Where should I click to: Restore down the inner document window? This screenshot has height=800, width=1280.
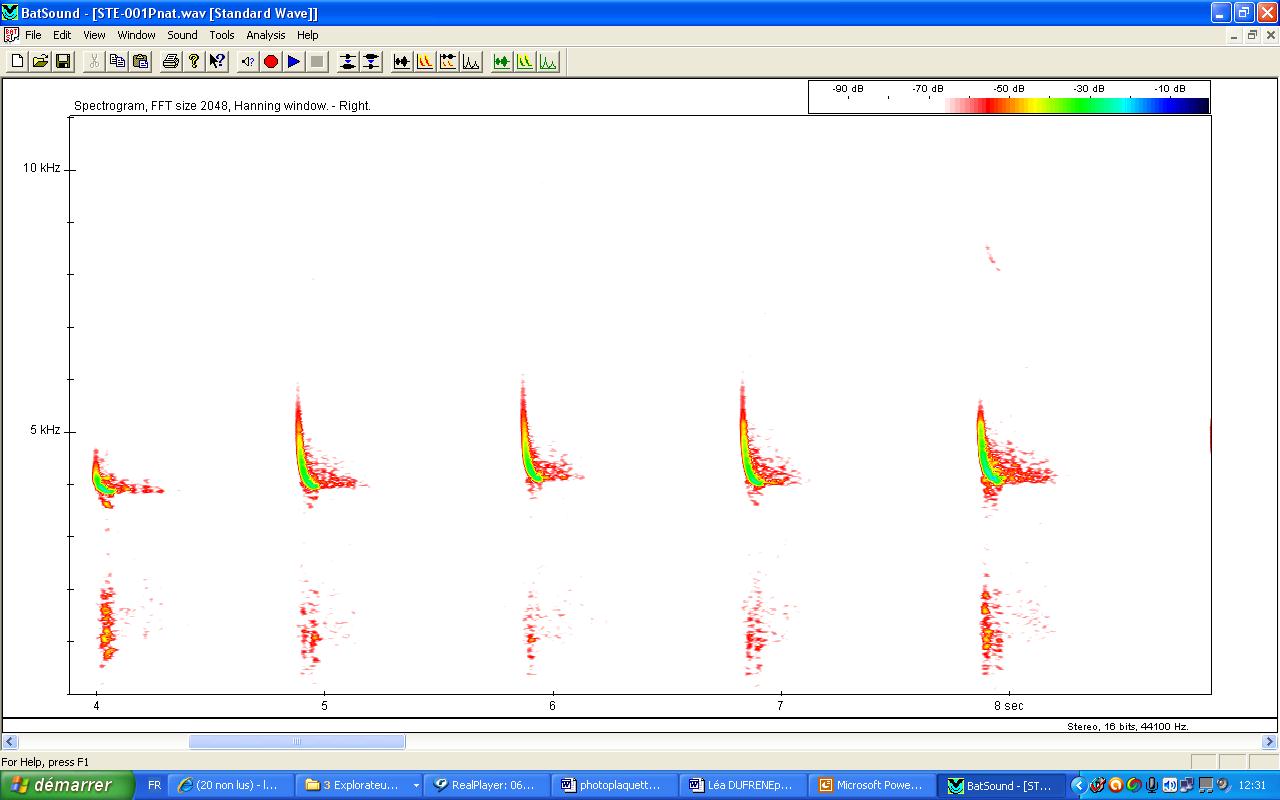tap(1252, 35)
